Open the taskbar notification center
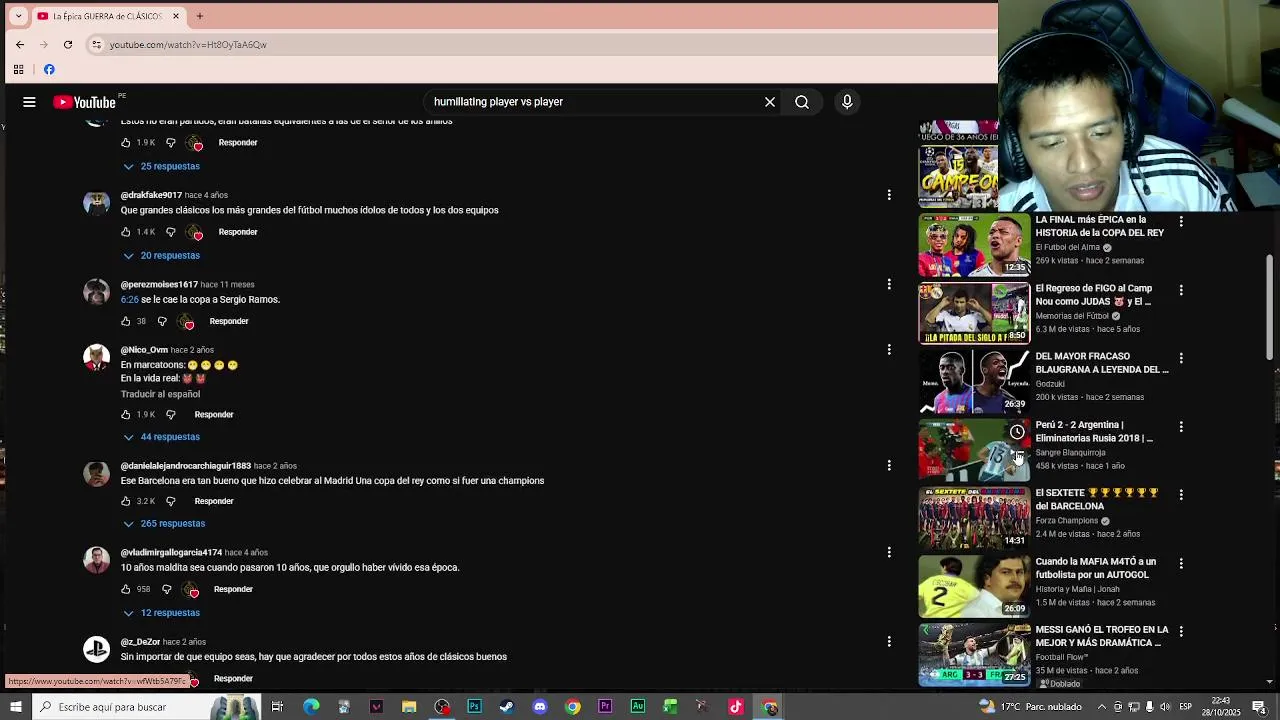The height and width of the screenshot is (720, 1280). 1259,707
